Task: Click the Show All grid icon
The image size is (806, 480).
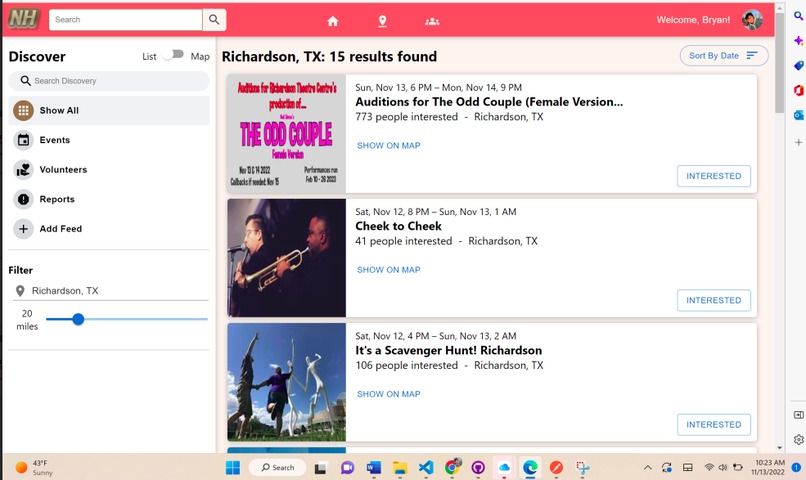Action: 24,110
